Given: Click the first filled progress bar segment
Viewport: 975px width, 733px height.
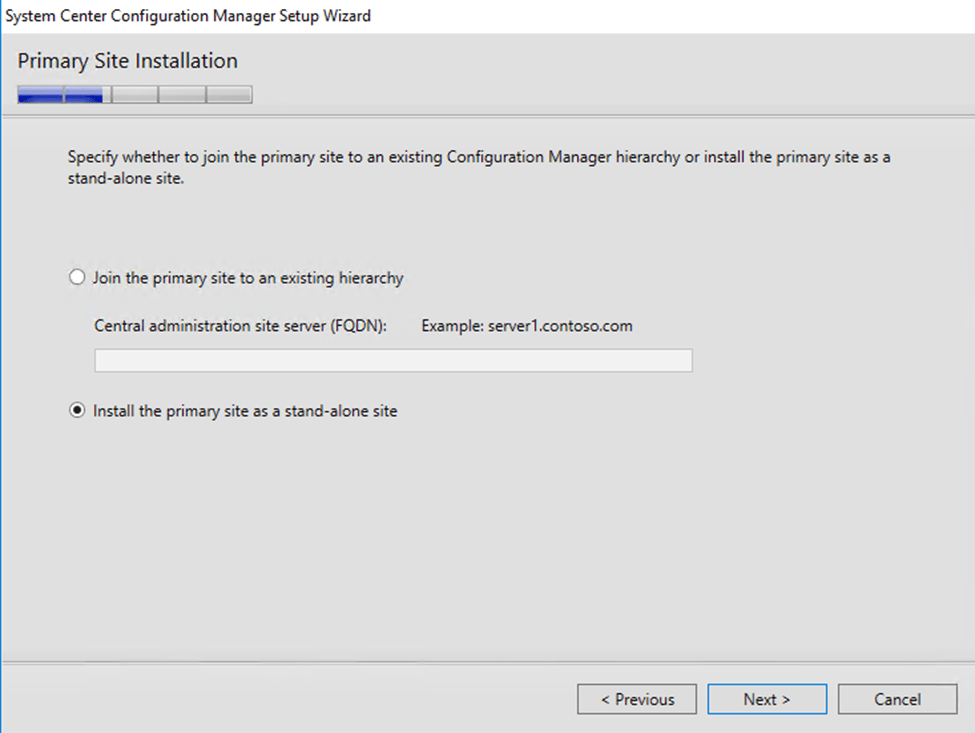Looking at the screenshot, I should click(x=41, y=96).
